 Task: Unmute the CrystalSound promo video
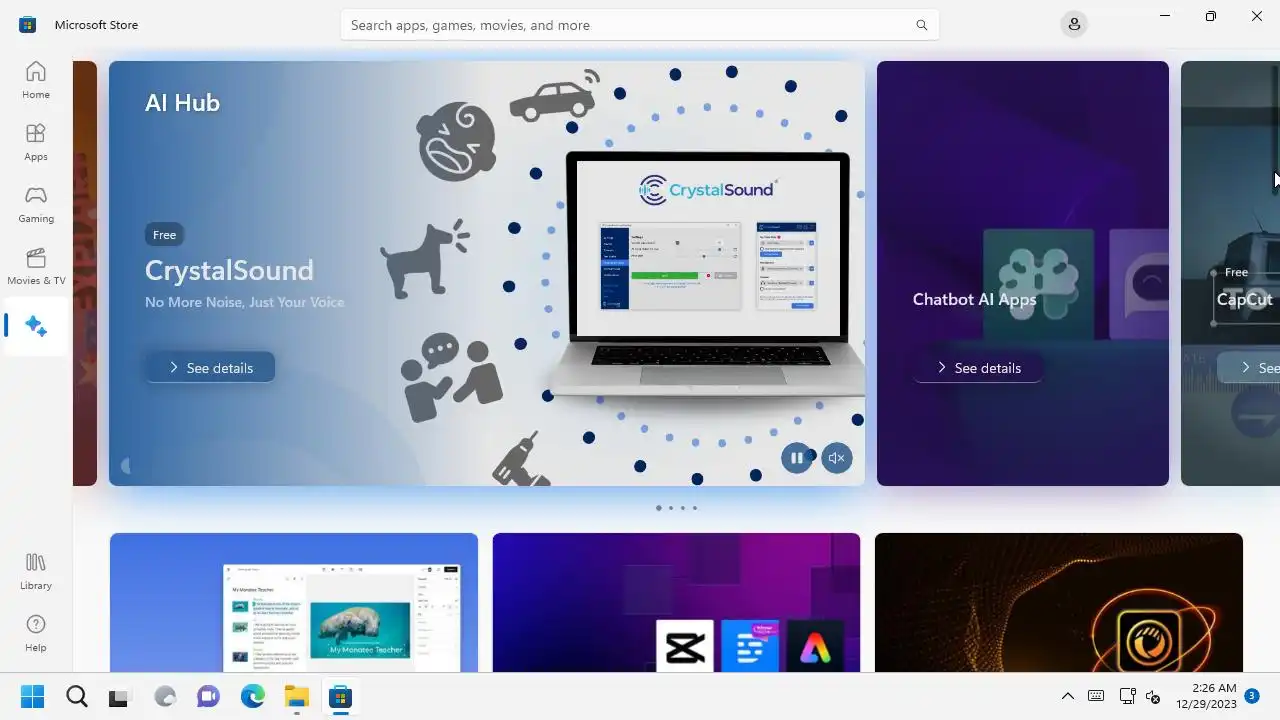pos(837,458)
